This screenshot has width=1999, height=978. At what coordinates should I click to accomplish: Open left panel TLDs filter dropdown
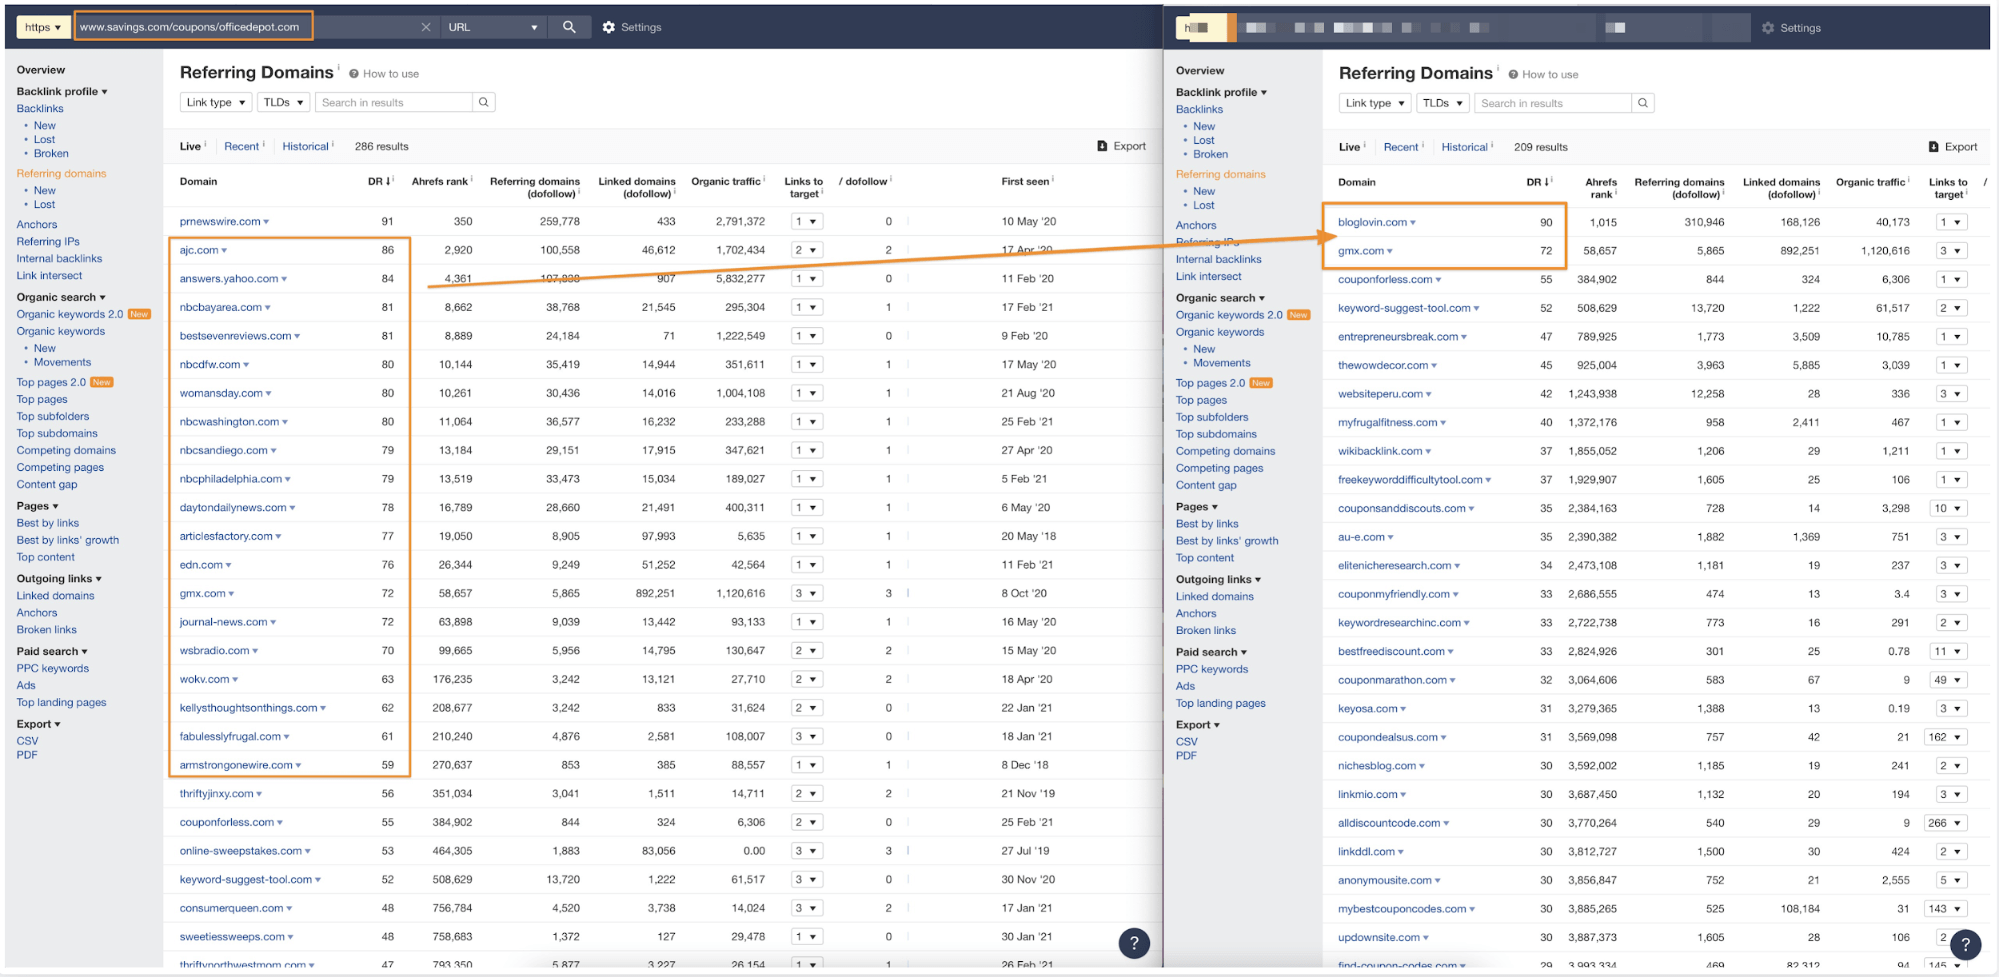[x=283, y=102]
